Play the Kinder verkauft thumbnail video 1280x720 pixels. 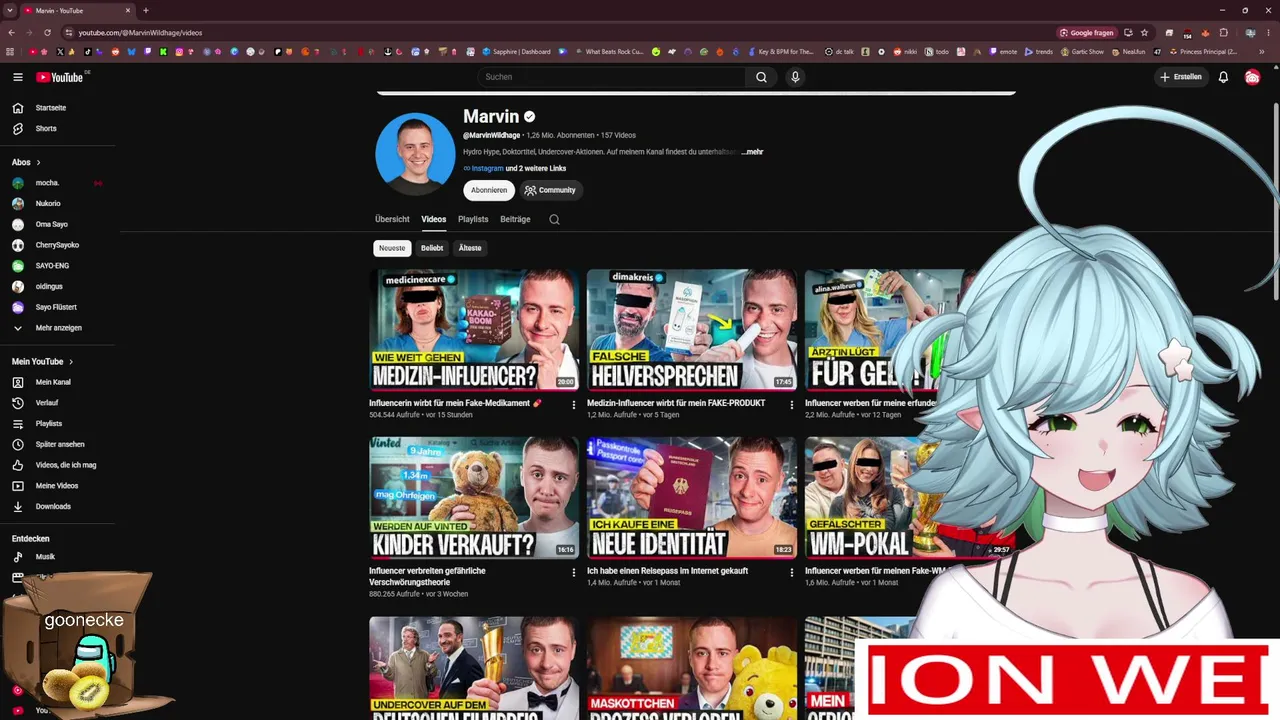(474, 497)
